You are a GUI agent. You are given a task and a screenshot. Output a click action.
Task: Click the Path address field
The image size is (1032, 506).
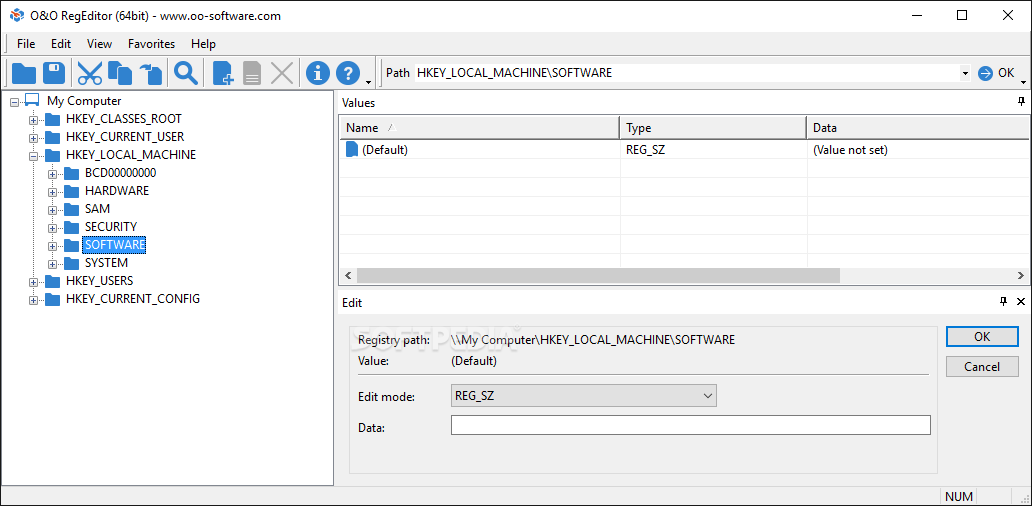pos(686,73)
